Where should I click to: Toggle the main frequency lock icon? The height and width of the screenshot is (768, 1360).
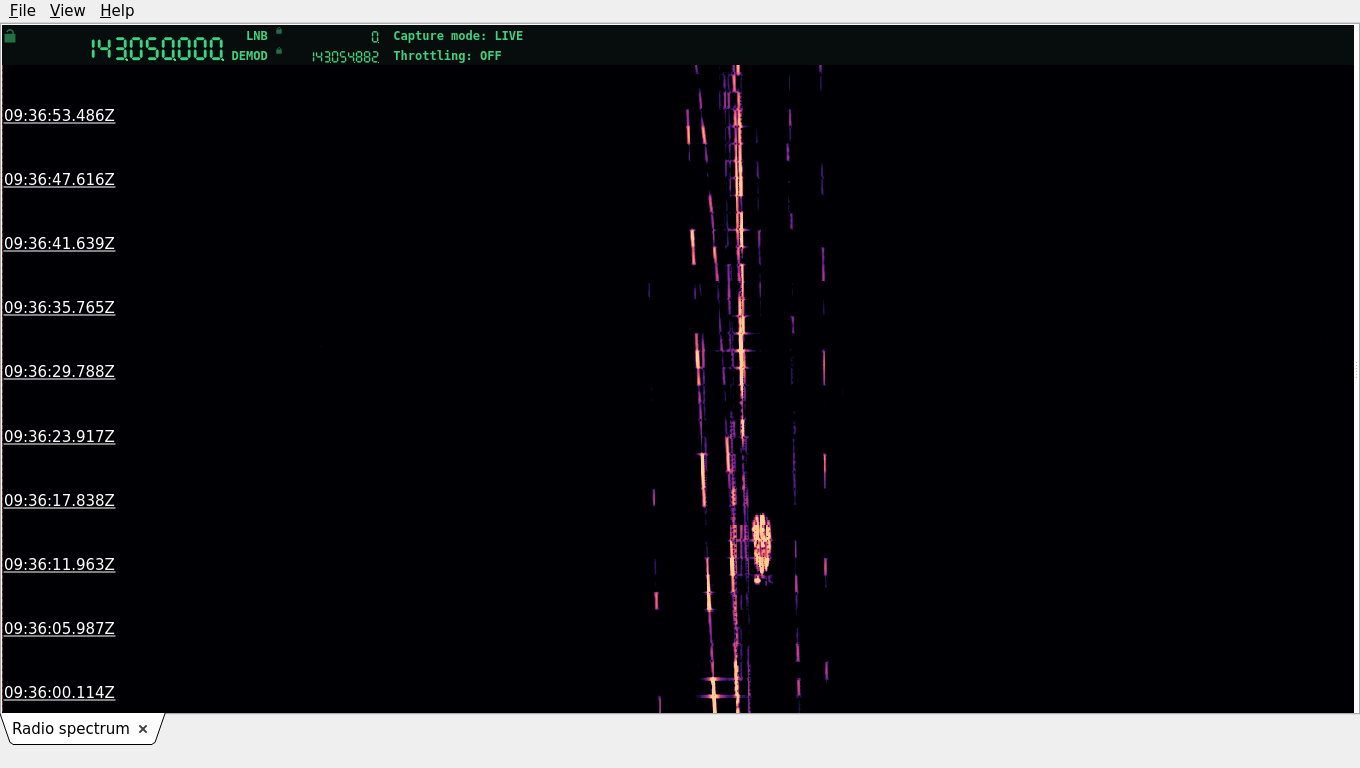[x=10, y=36]
